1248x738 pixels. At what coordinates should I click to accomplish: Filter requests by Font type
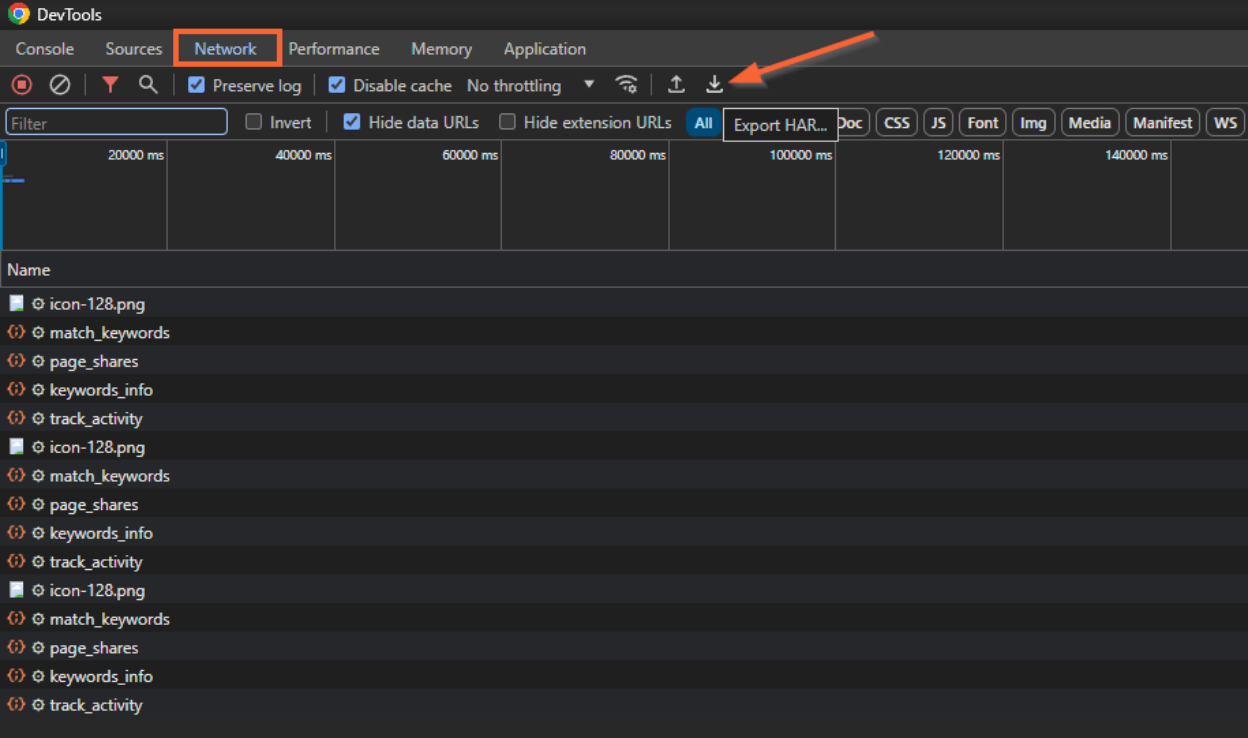click(x=983, y=122)
